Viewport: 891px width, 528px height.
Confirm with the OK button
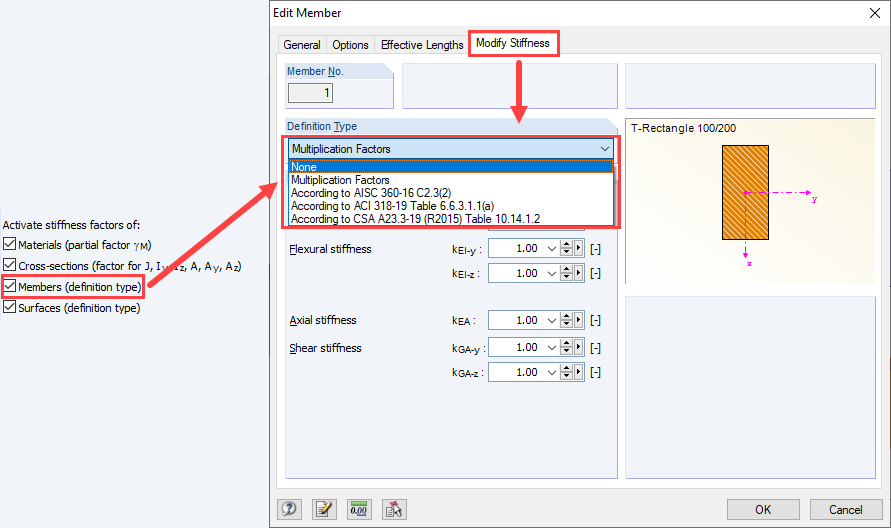(x=763, y=509)
